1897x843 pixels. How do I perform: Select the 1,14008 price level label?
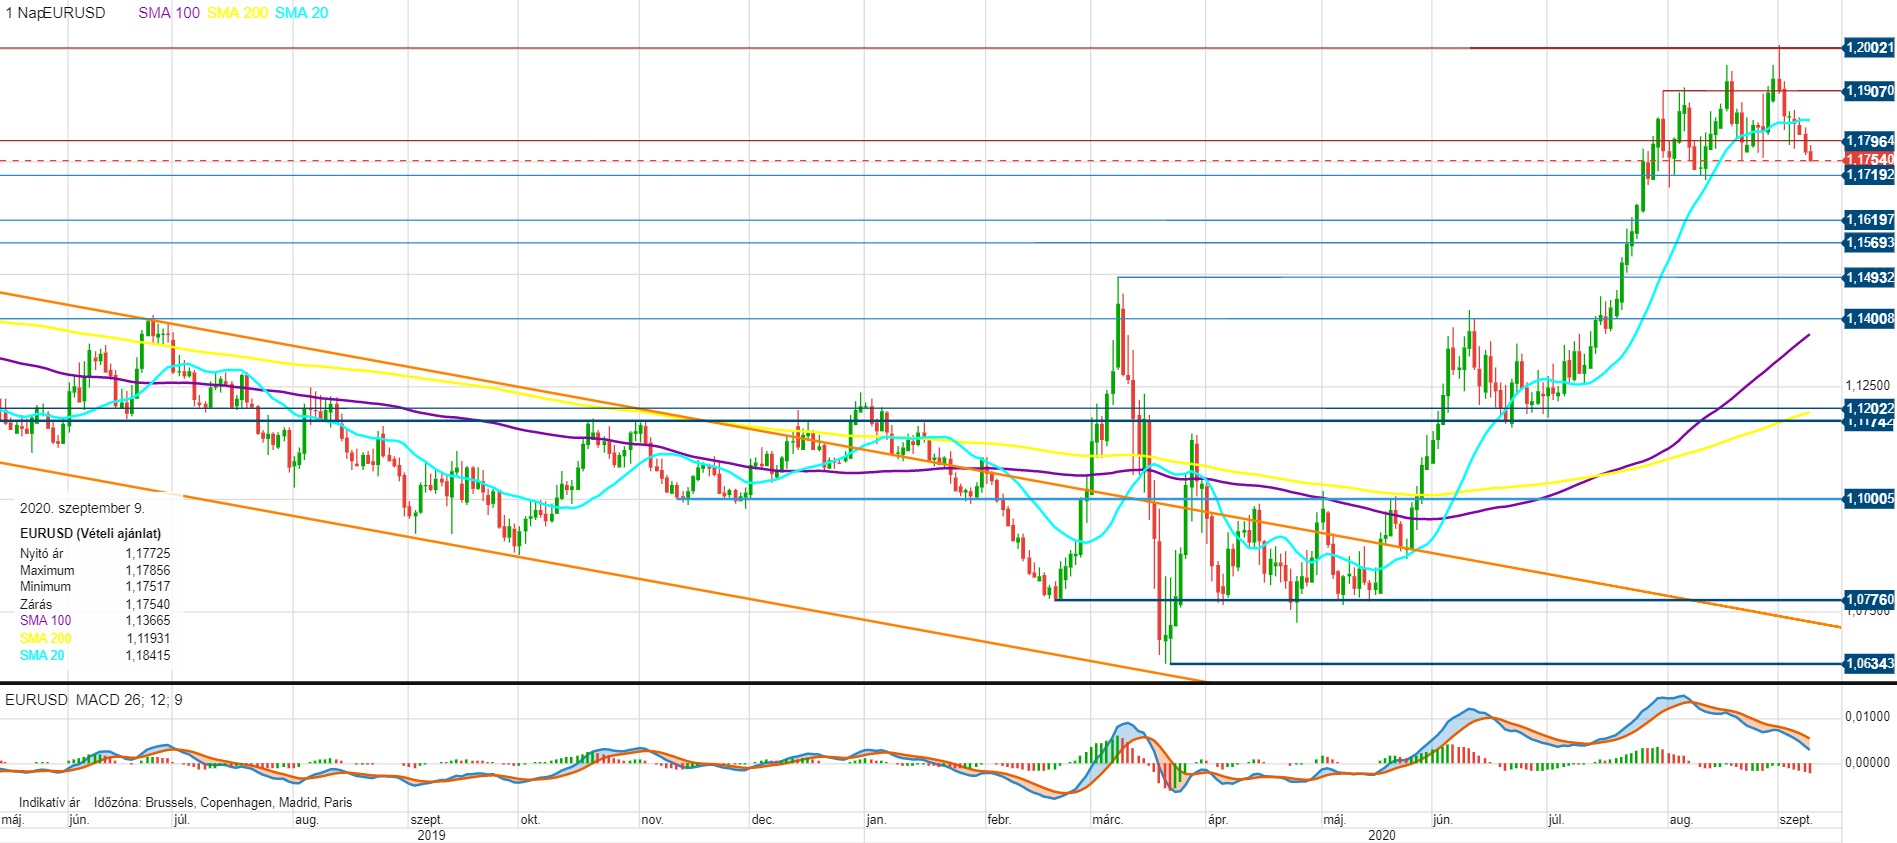(x=1869, y=319)
